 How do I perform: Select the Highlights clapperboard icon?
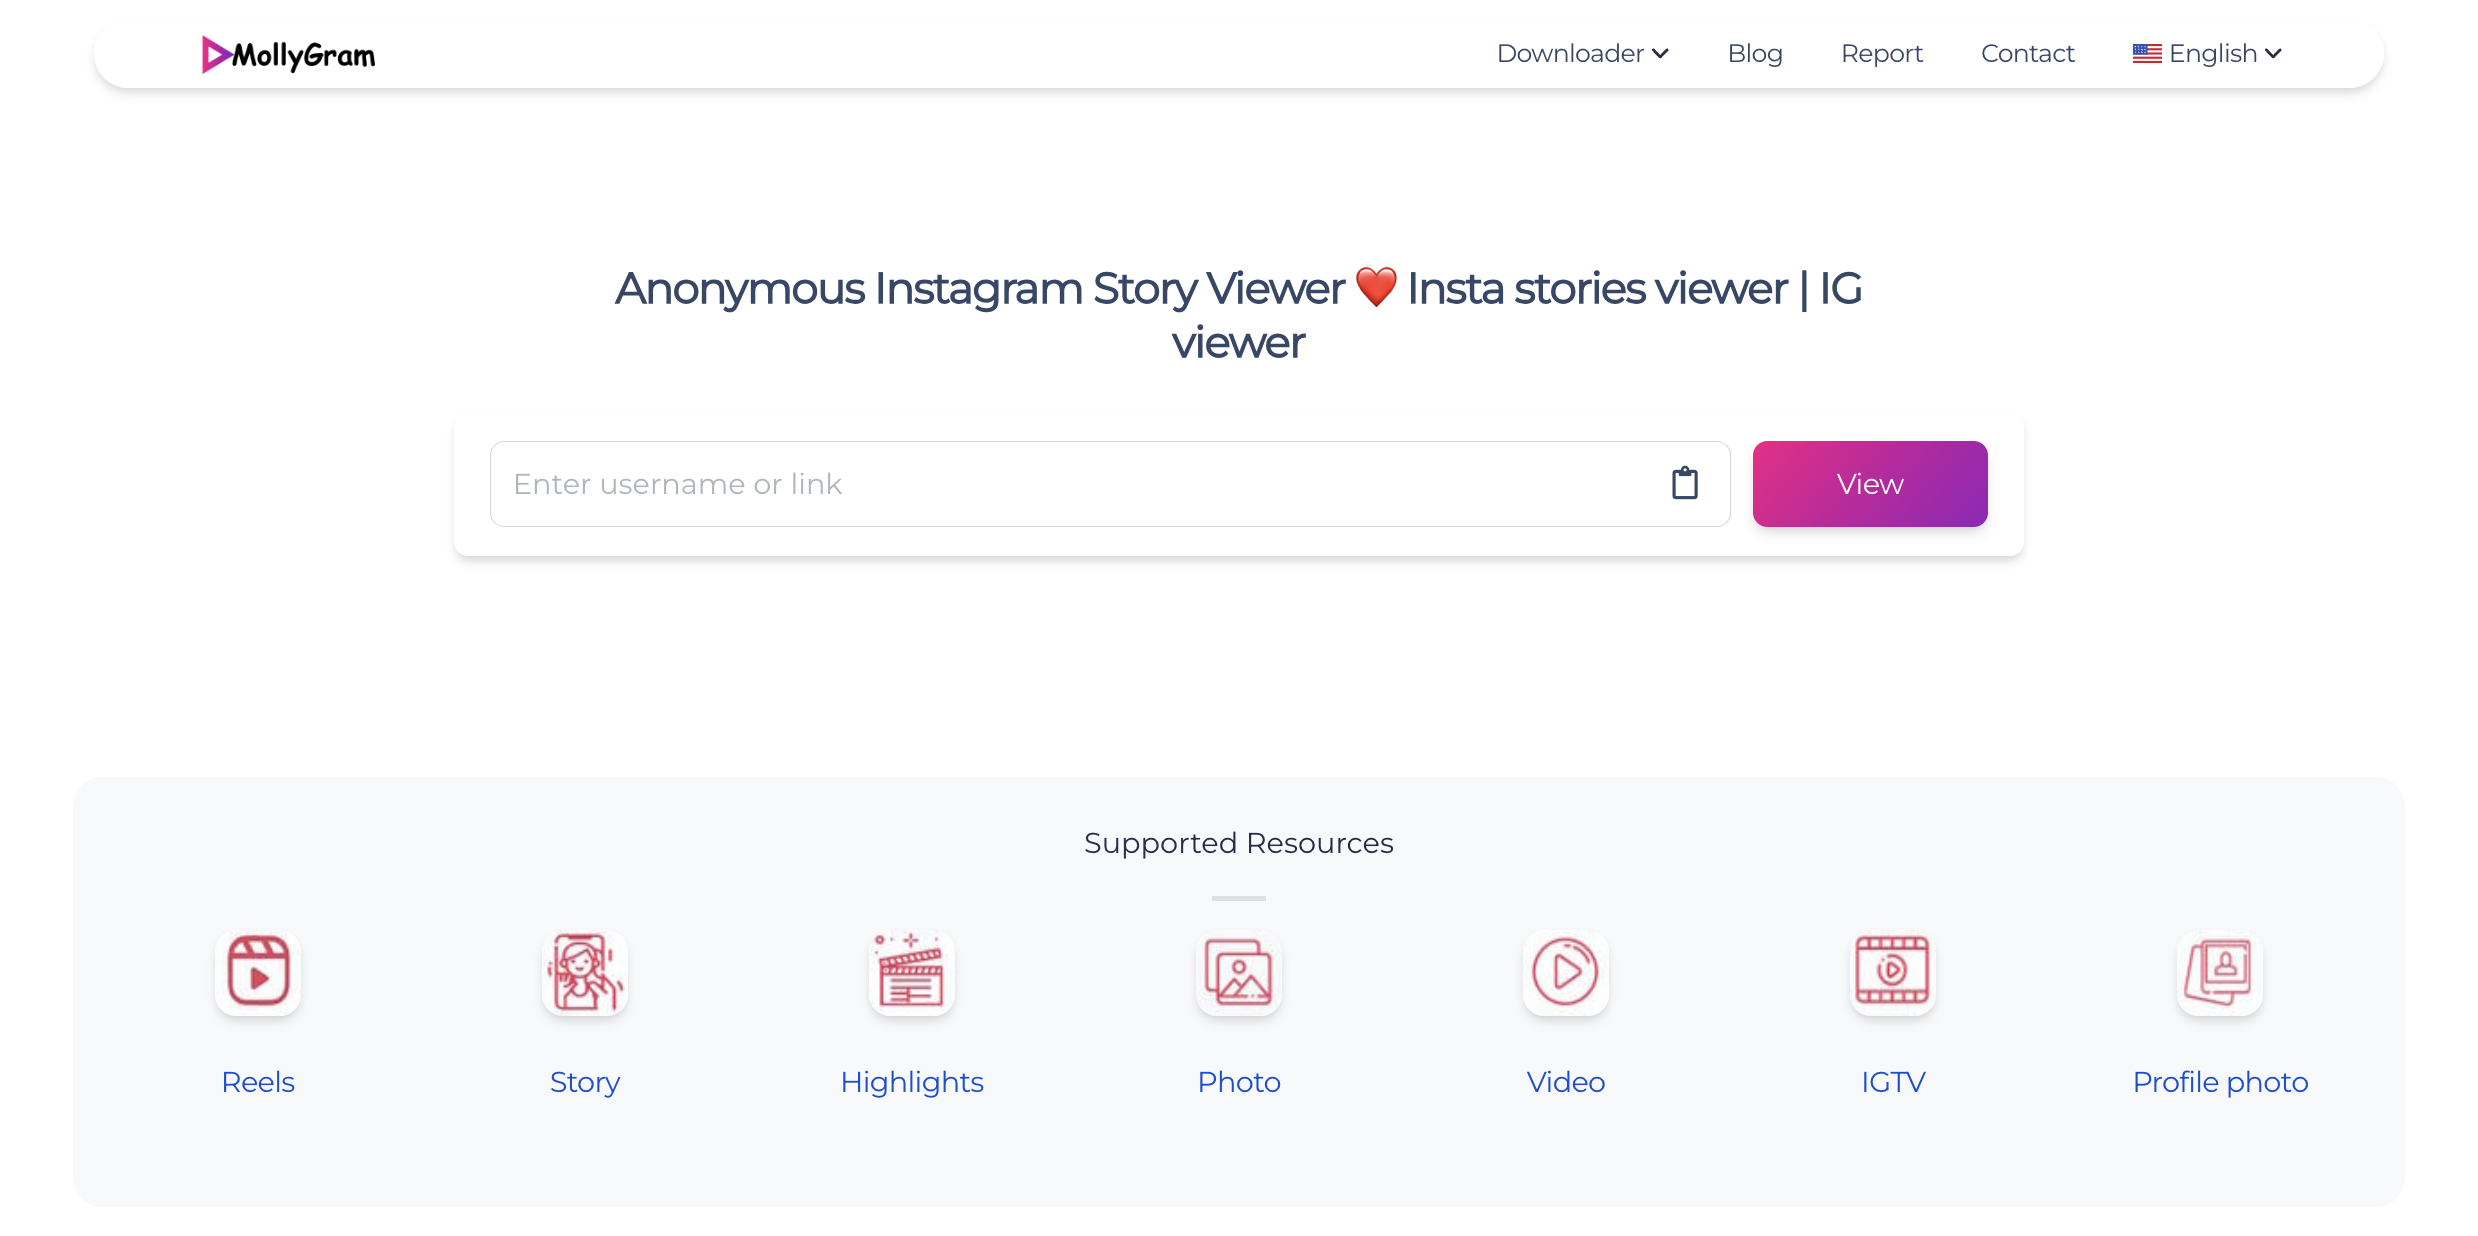[912, 972]
